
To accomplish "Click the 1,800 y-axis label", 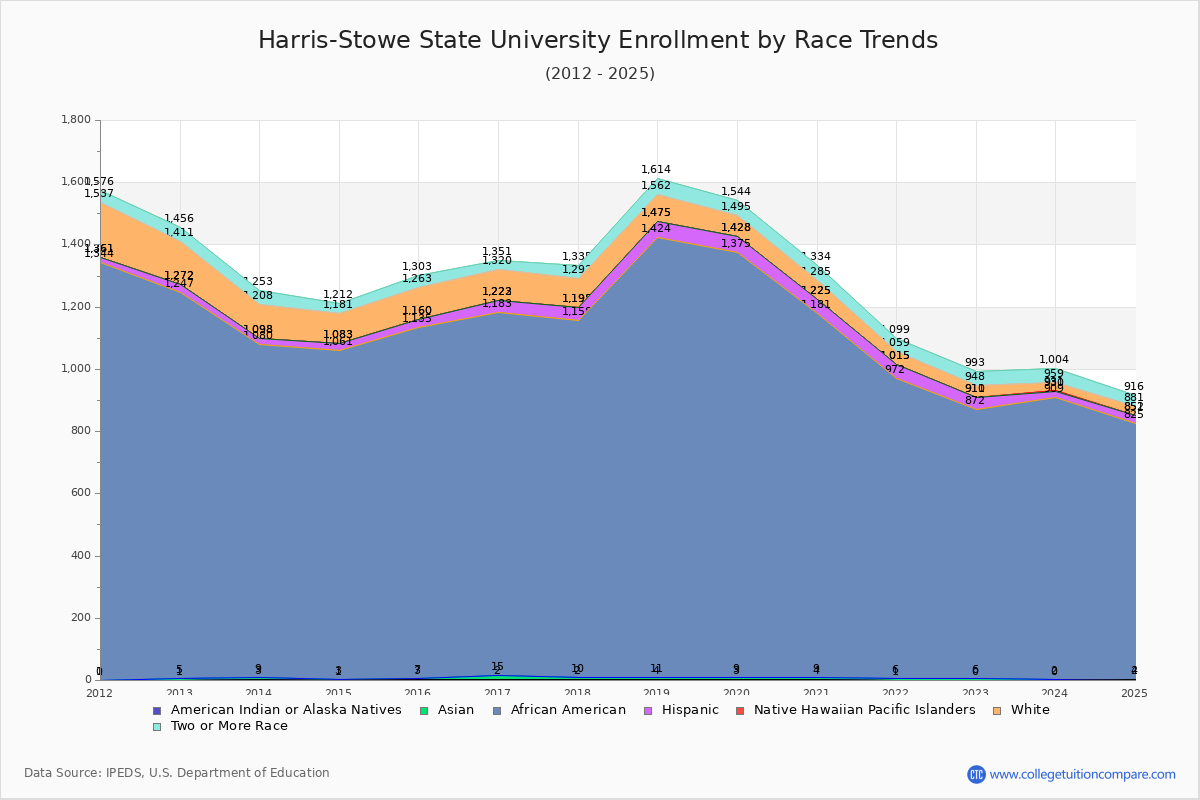I will (76, 120).
